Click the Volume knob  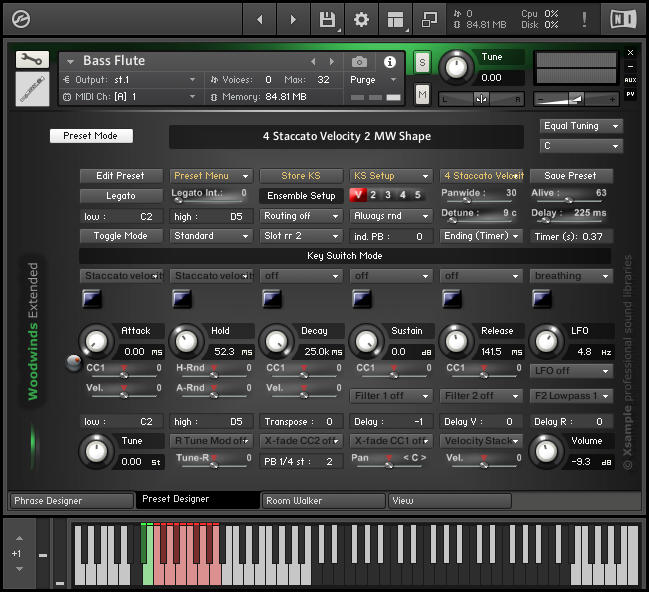point(546,451)
